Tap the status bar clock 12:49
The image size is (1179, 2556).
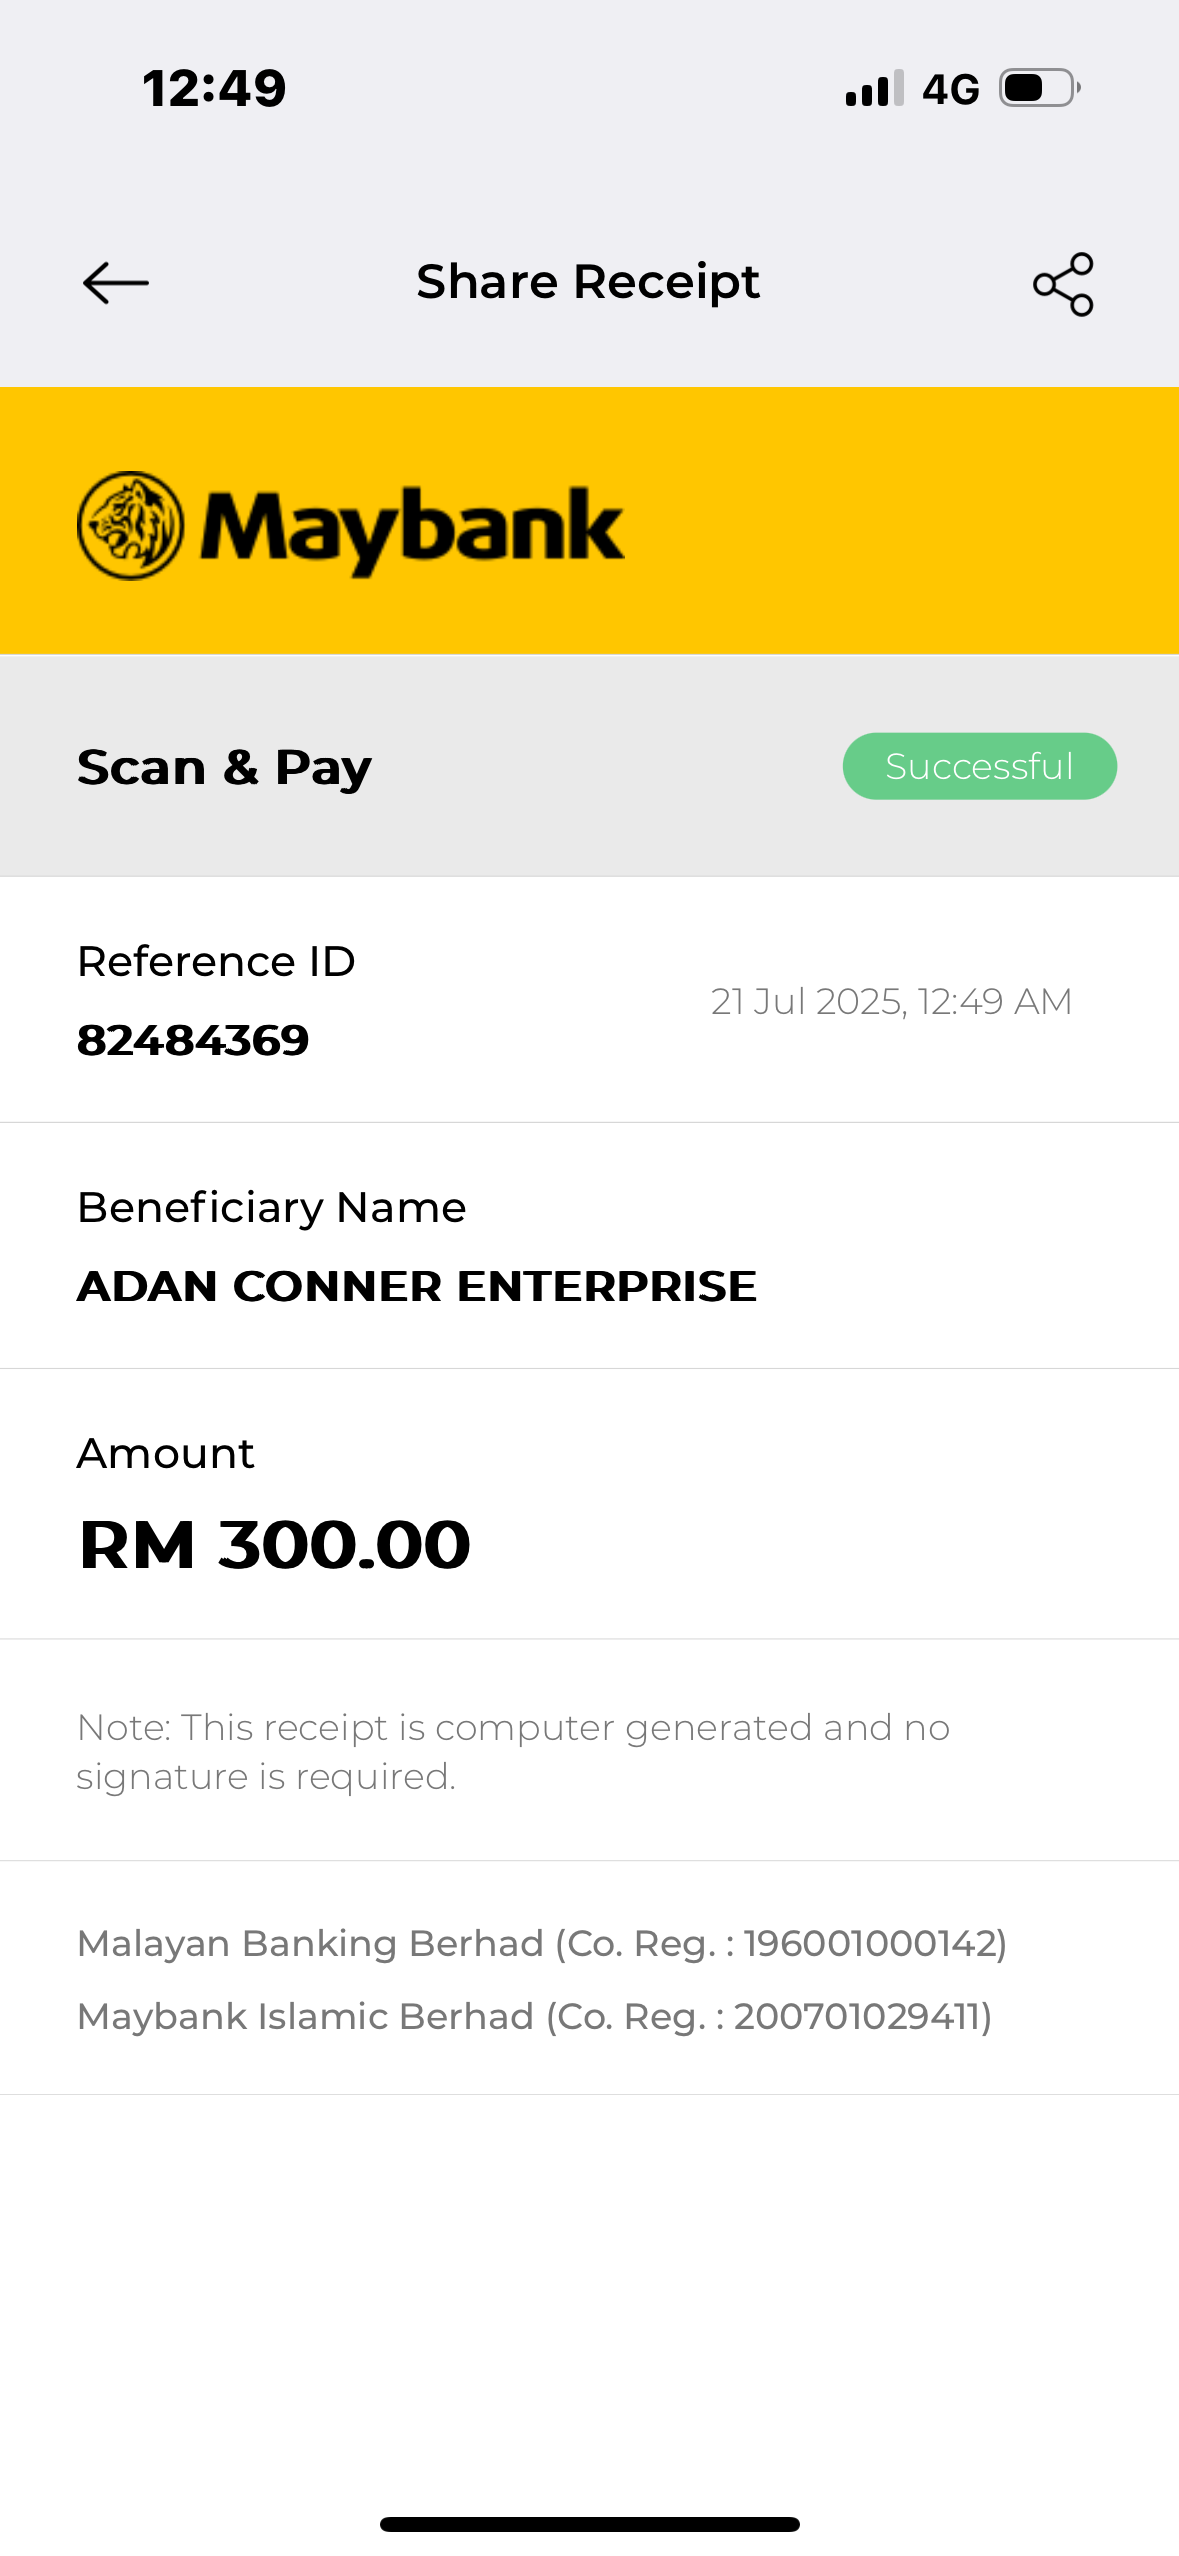pyautogui.click(x=214, y=88)
